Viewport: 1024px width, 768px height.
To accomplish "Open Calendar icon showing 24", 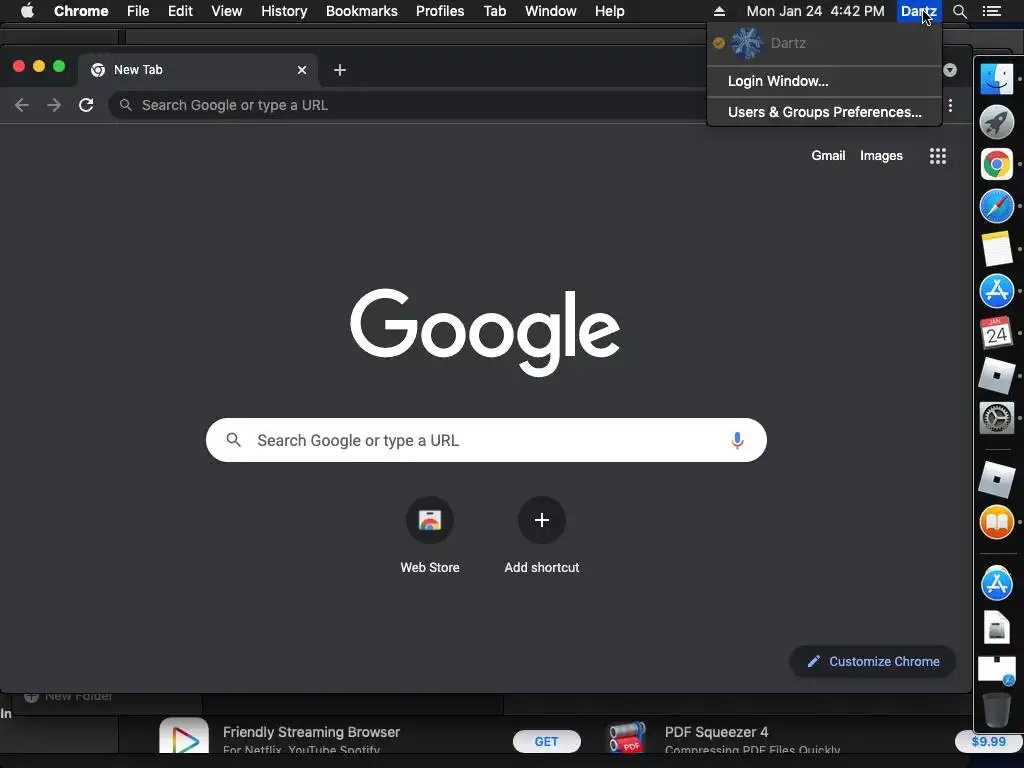I will (x=997, y=333).
